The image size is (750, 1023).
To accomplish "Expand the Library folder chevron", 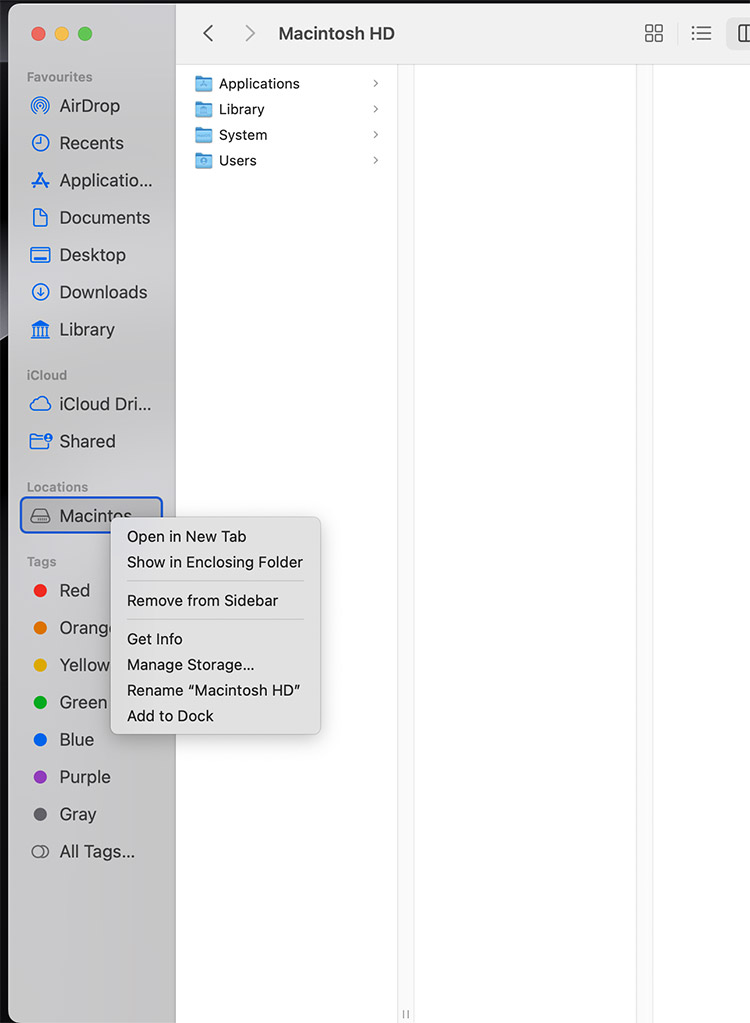I will 376,109.
